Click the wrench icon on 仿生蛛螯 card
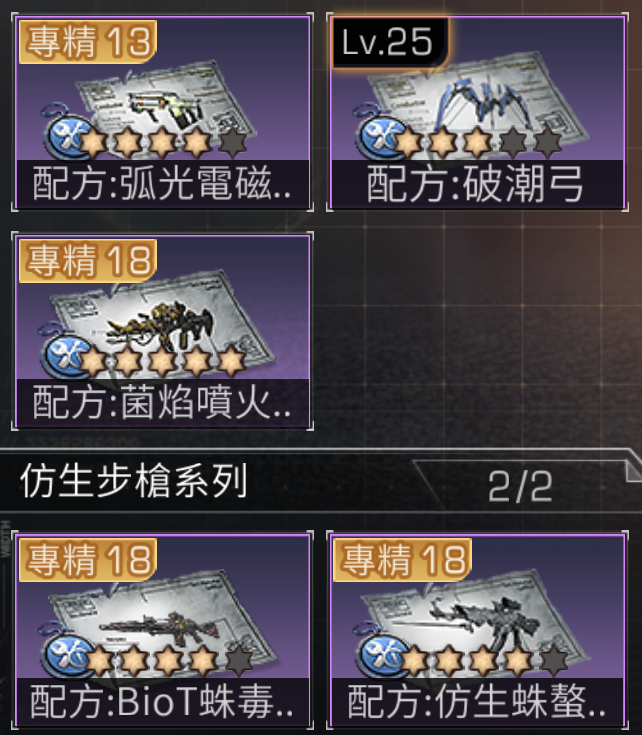Image resolution: width=642 pixels, height=735 pixels. tap(381, 656)
